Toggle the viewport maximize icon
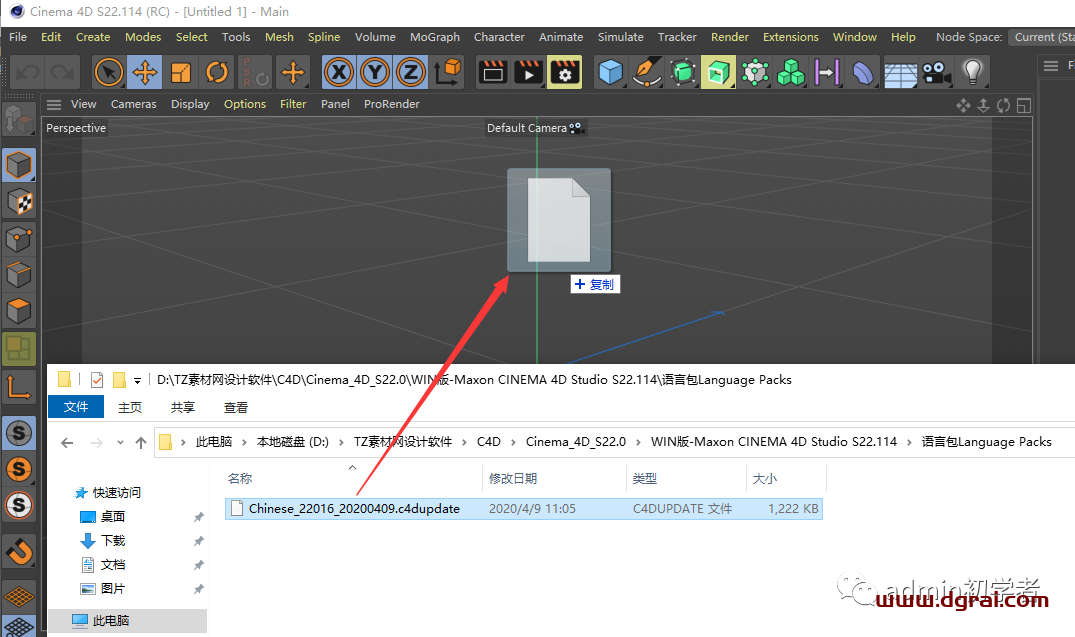The image size is (1075, 637). pyautogui.click(x=1024, y=106)
